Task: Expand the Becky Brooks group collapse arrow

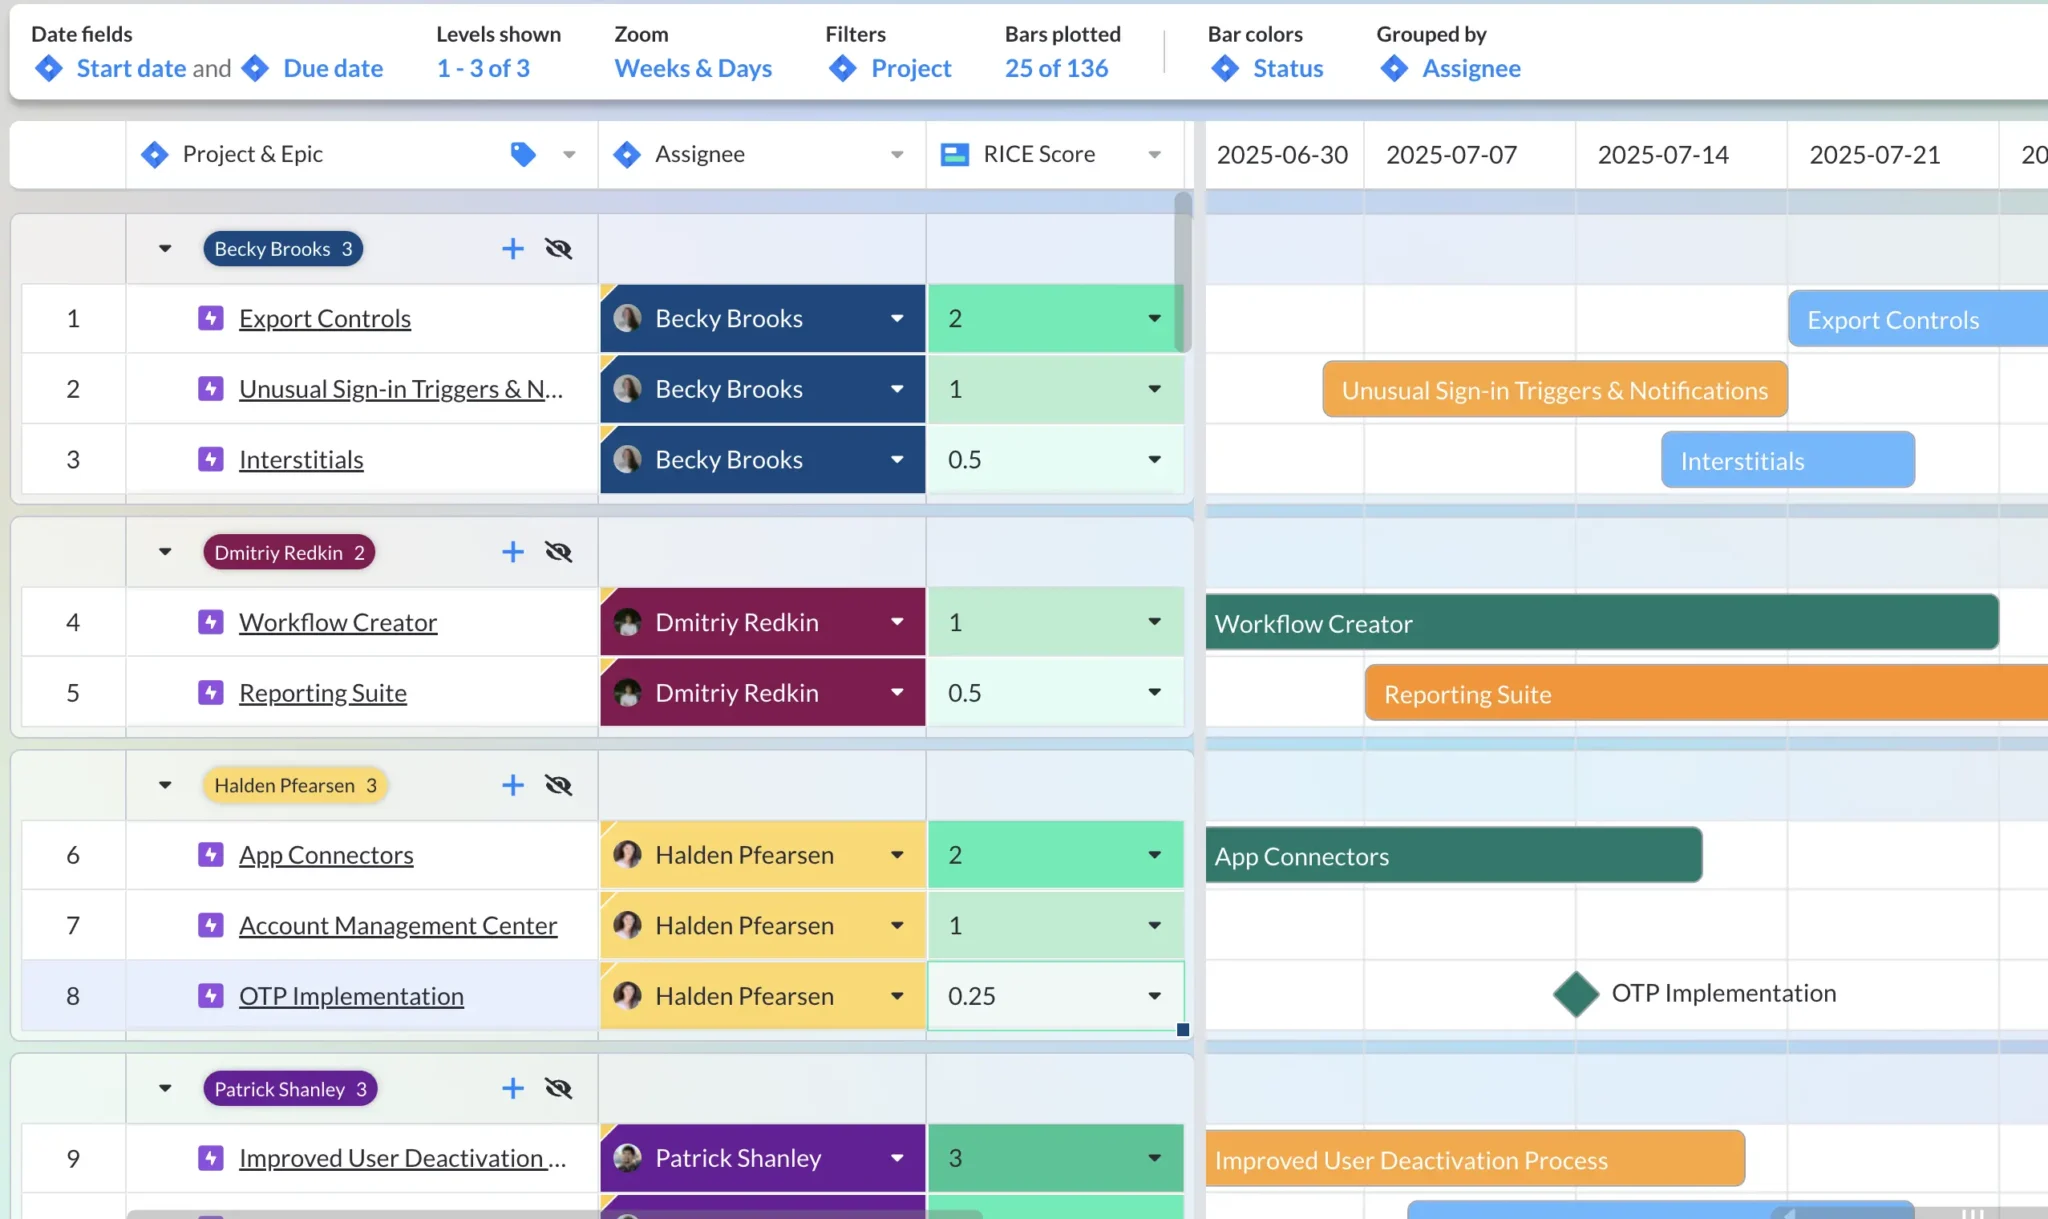Action: [x=164, y=248]
